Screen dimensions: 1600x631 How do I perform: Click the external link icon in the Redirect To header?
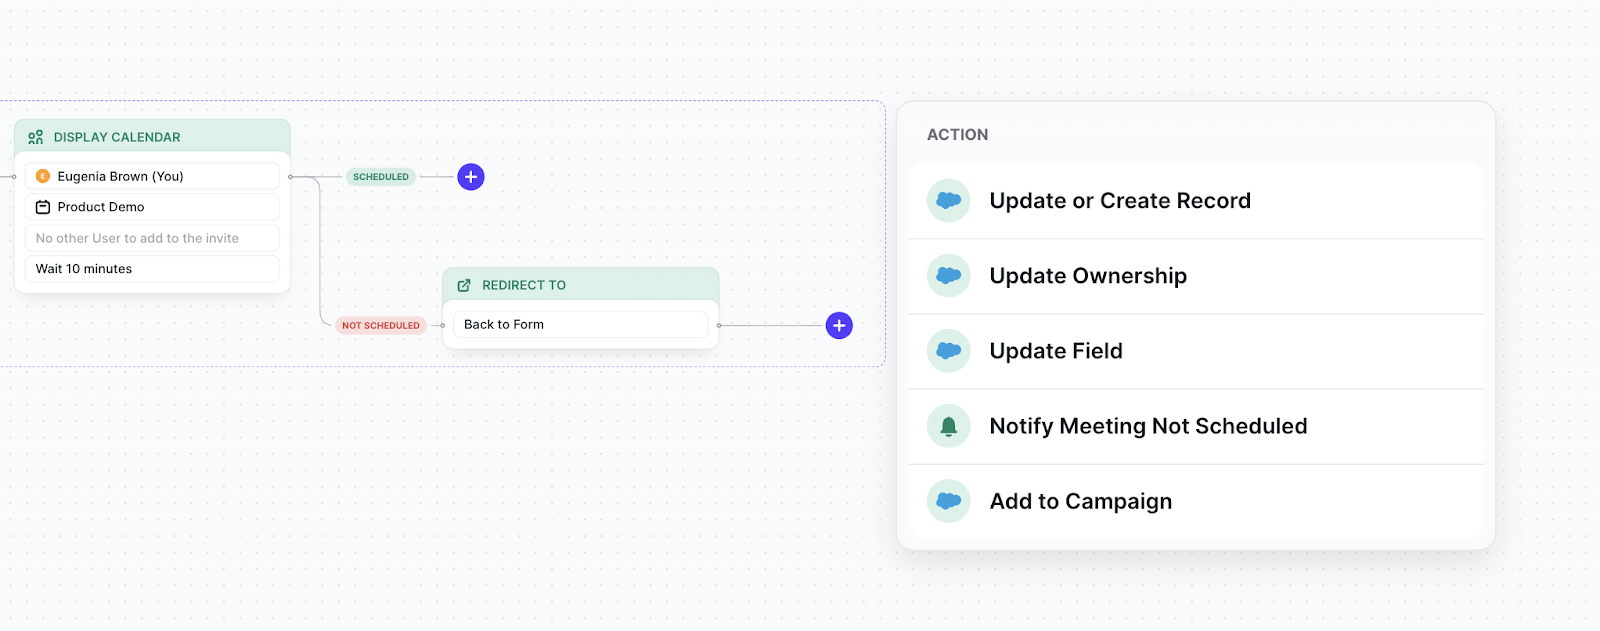click(464, 285)
